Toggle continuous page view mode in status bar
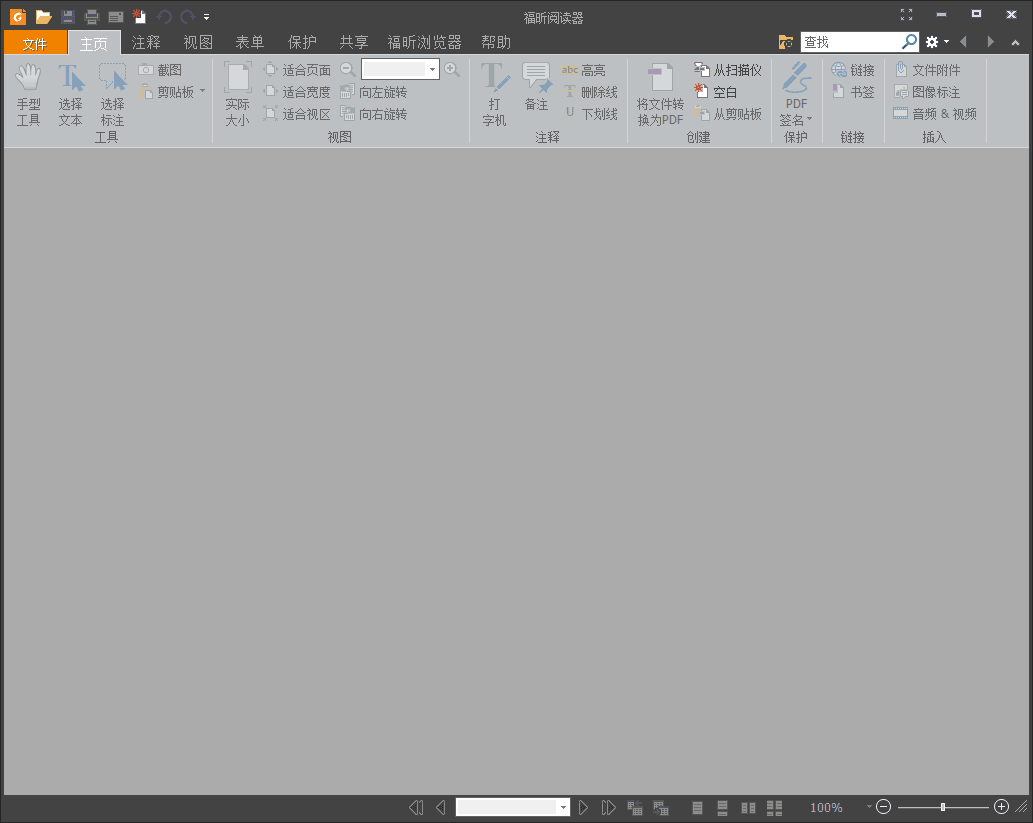 tap(722, 807)
